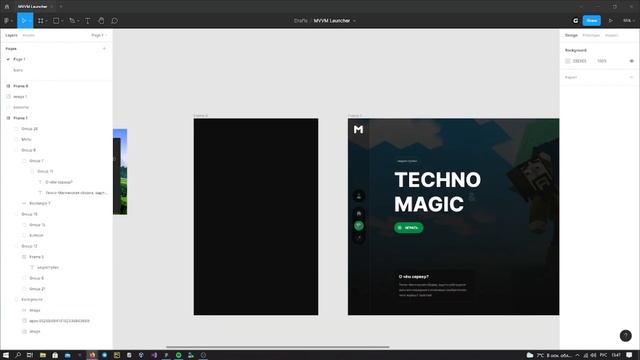Select the Rectangle 7 layer

[x=40, y=203]
